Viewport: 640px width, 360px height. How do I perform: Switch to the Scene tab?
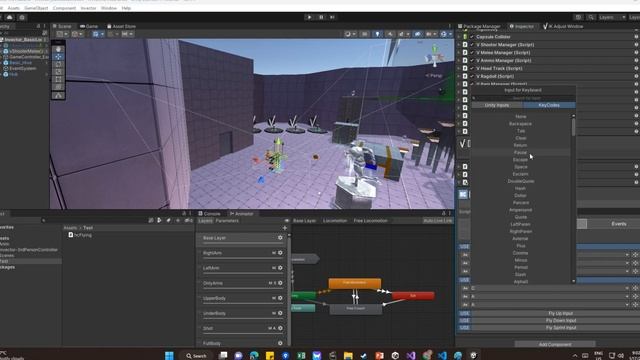62,26
